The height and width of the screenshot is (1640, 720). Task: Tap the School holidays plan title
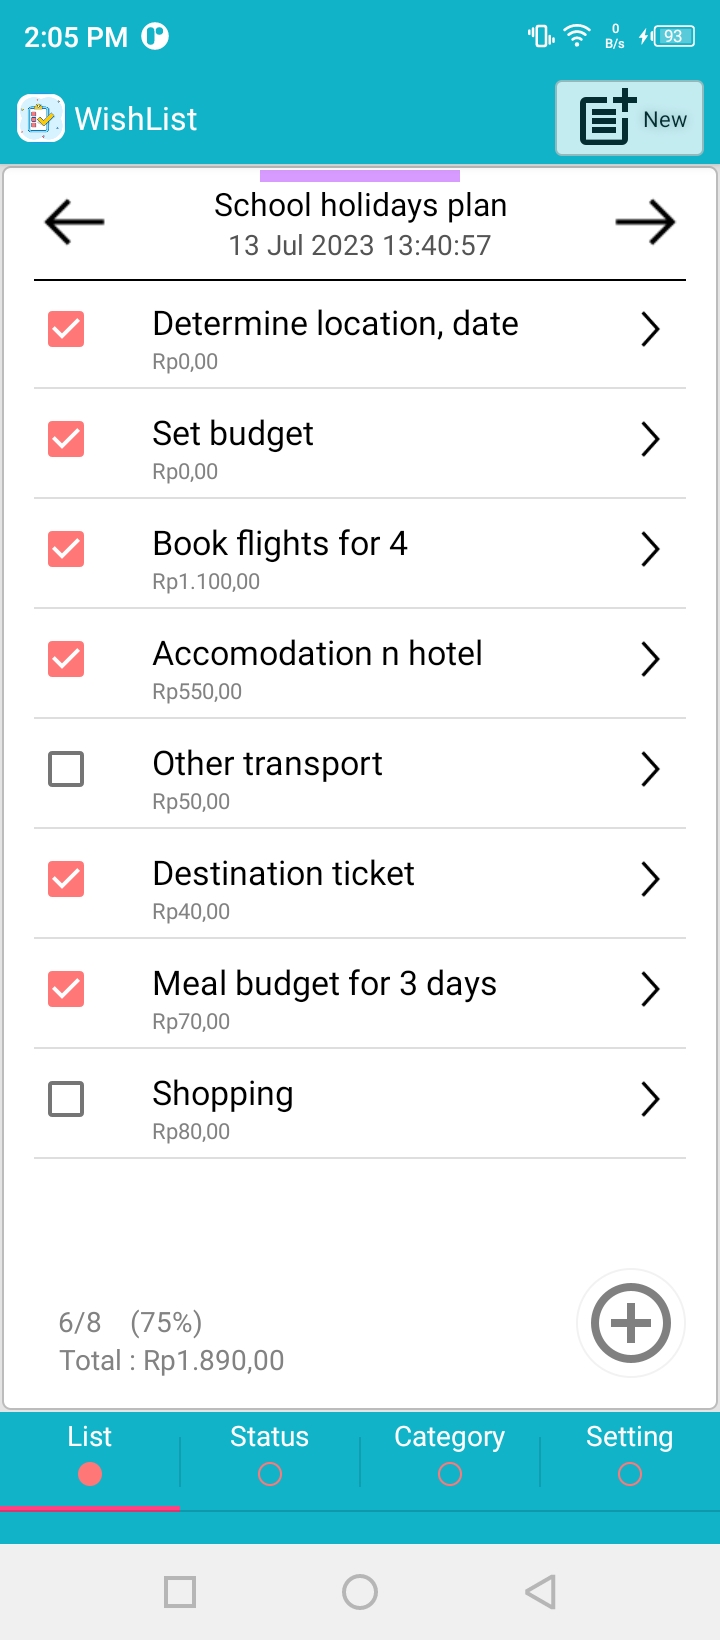360,205
